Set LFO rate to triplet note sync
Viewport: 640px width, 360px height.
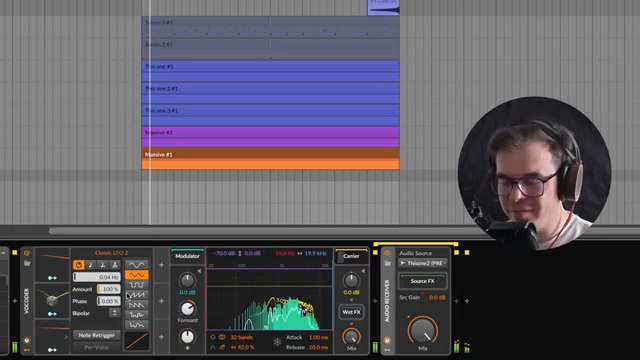point(115,265)
